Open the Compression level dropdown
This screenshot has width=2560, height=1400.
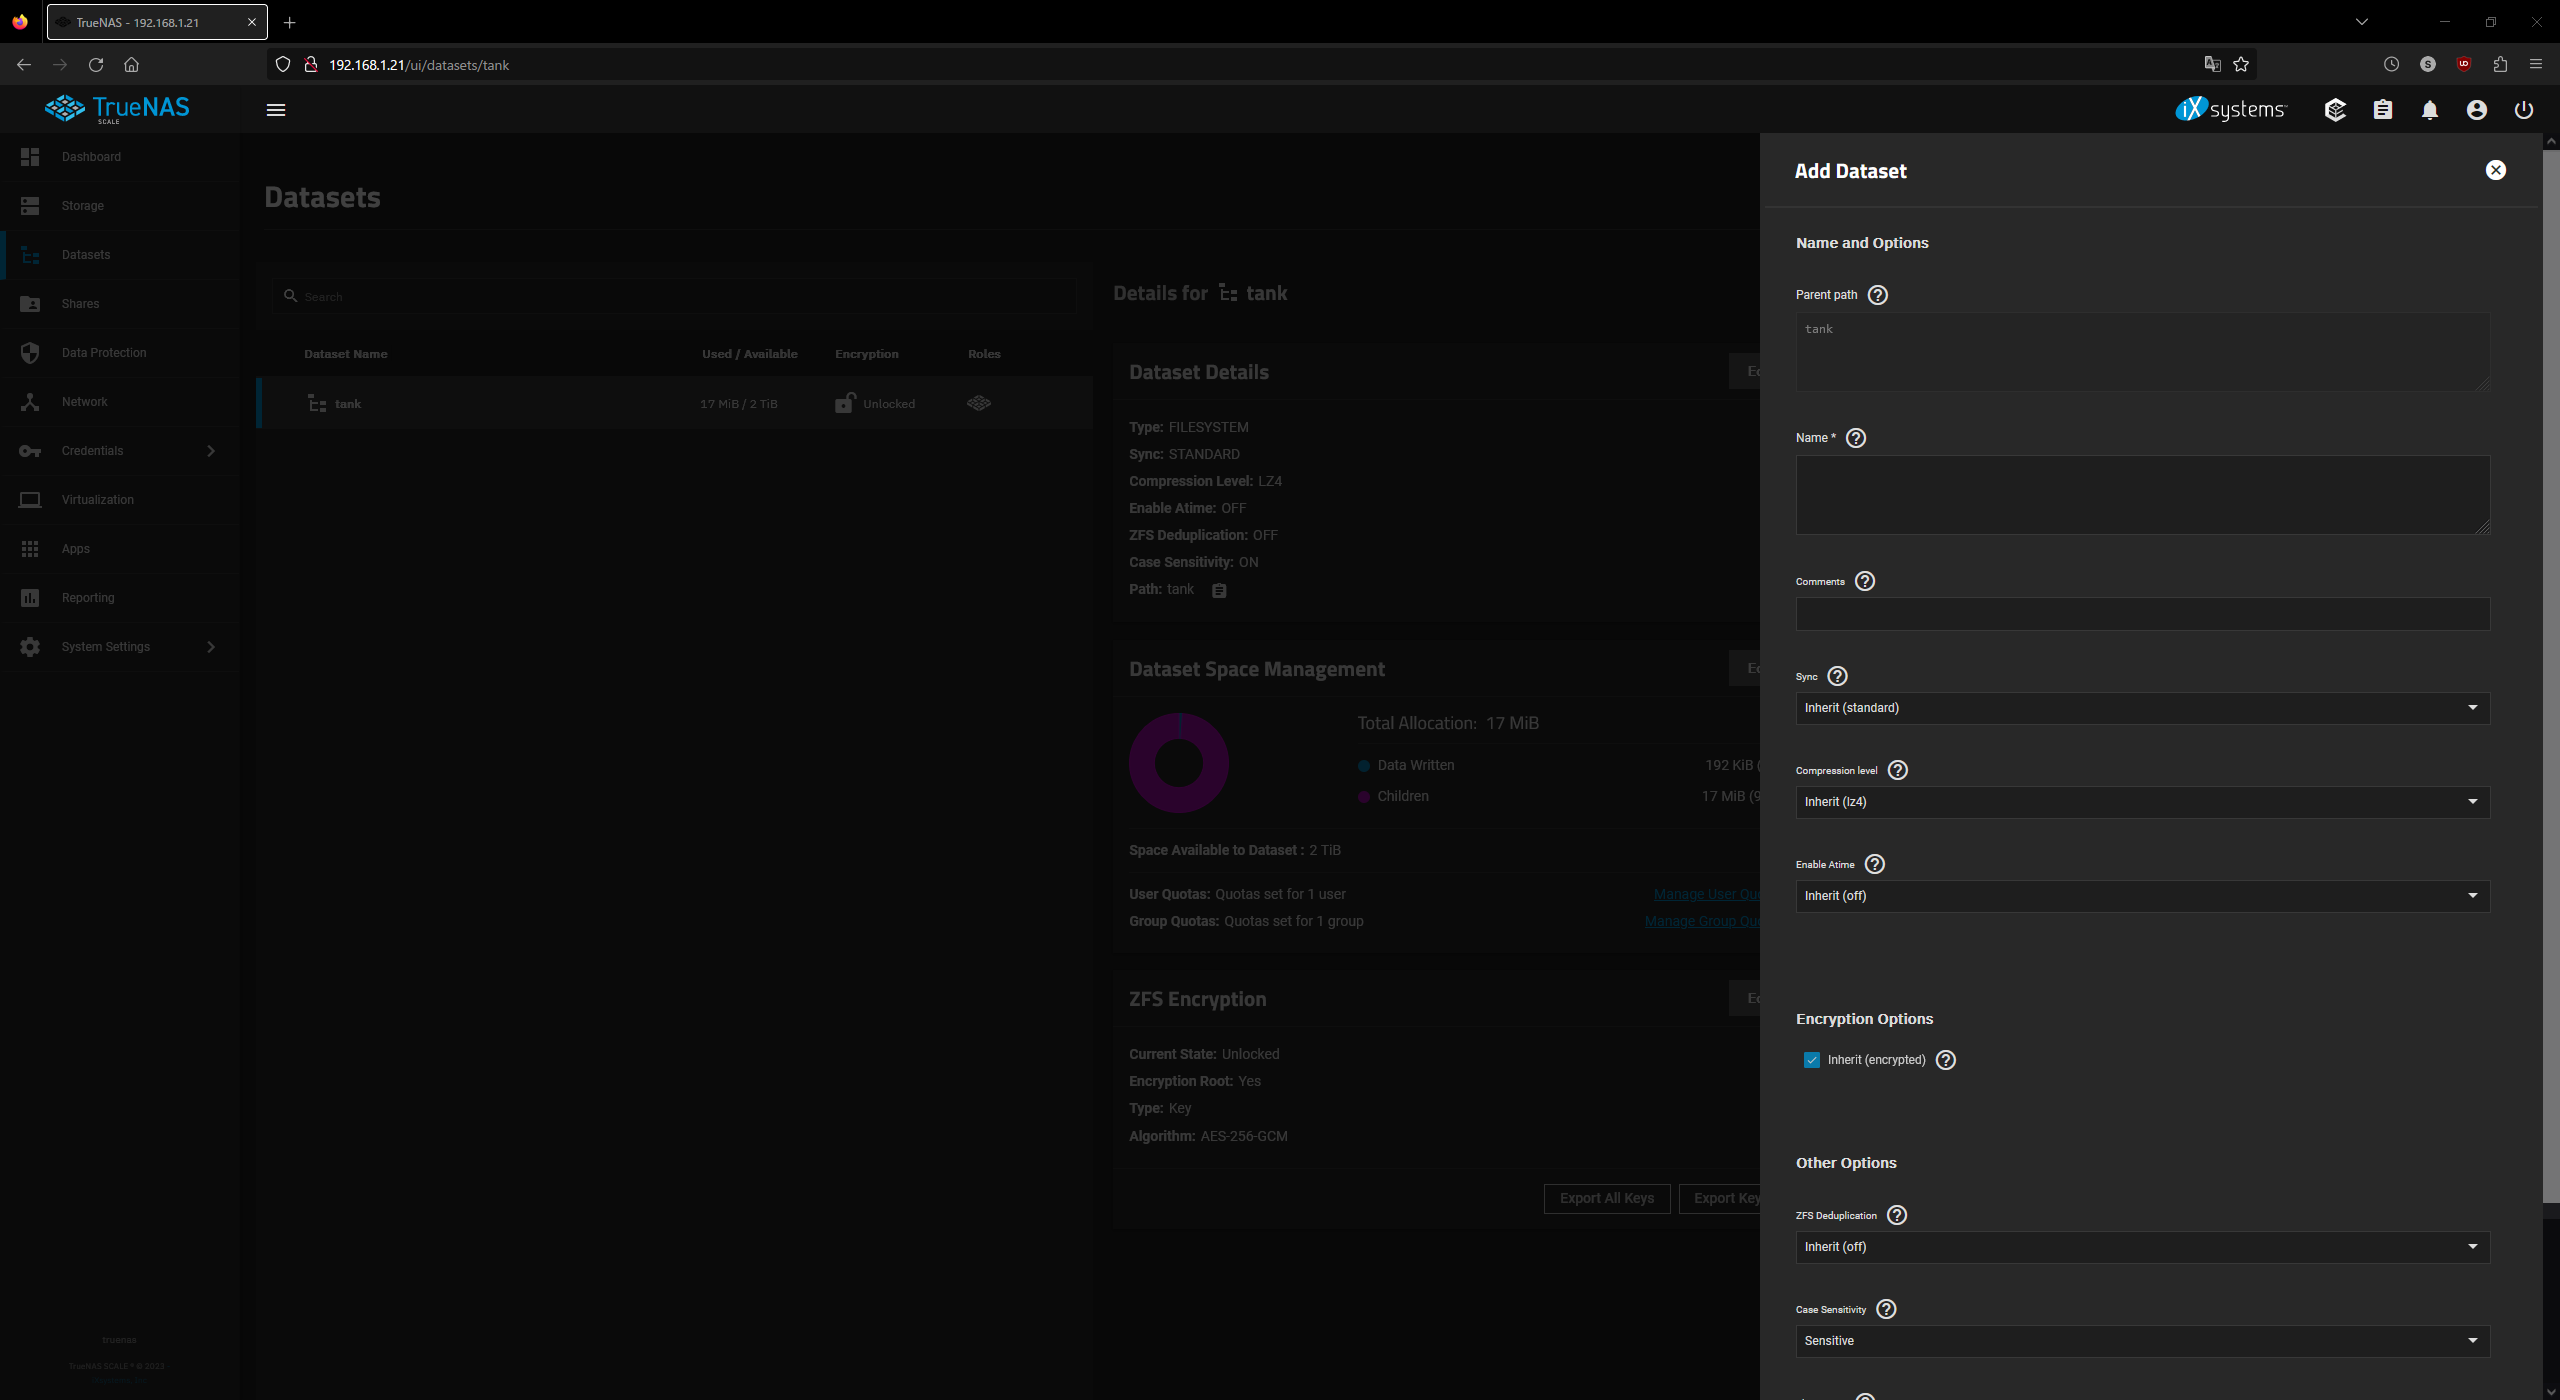(2142, 802)
